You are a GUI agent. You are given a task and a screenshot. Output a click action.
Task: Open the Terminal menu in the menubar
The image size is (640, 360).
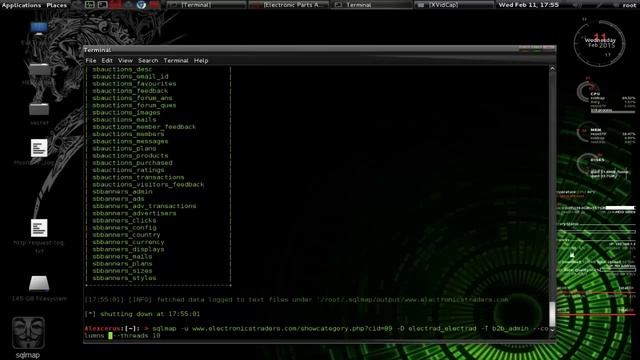pos(176,60)
